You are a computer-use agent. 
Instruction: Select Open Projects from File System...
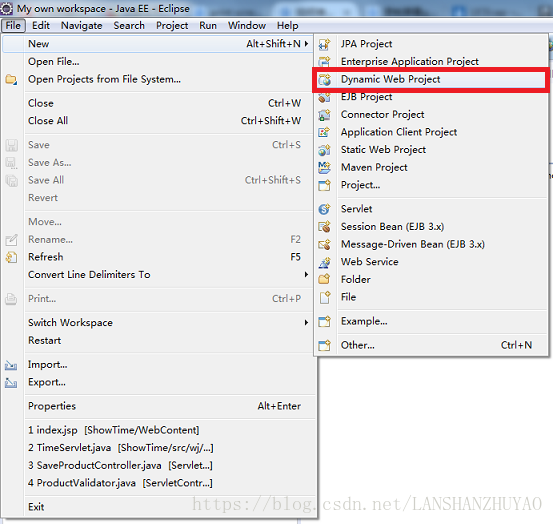click(x=158, y=79)
